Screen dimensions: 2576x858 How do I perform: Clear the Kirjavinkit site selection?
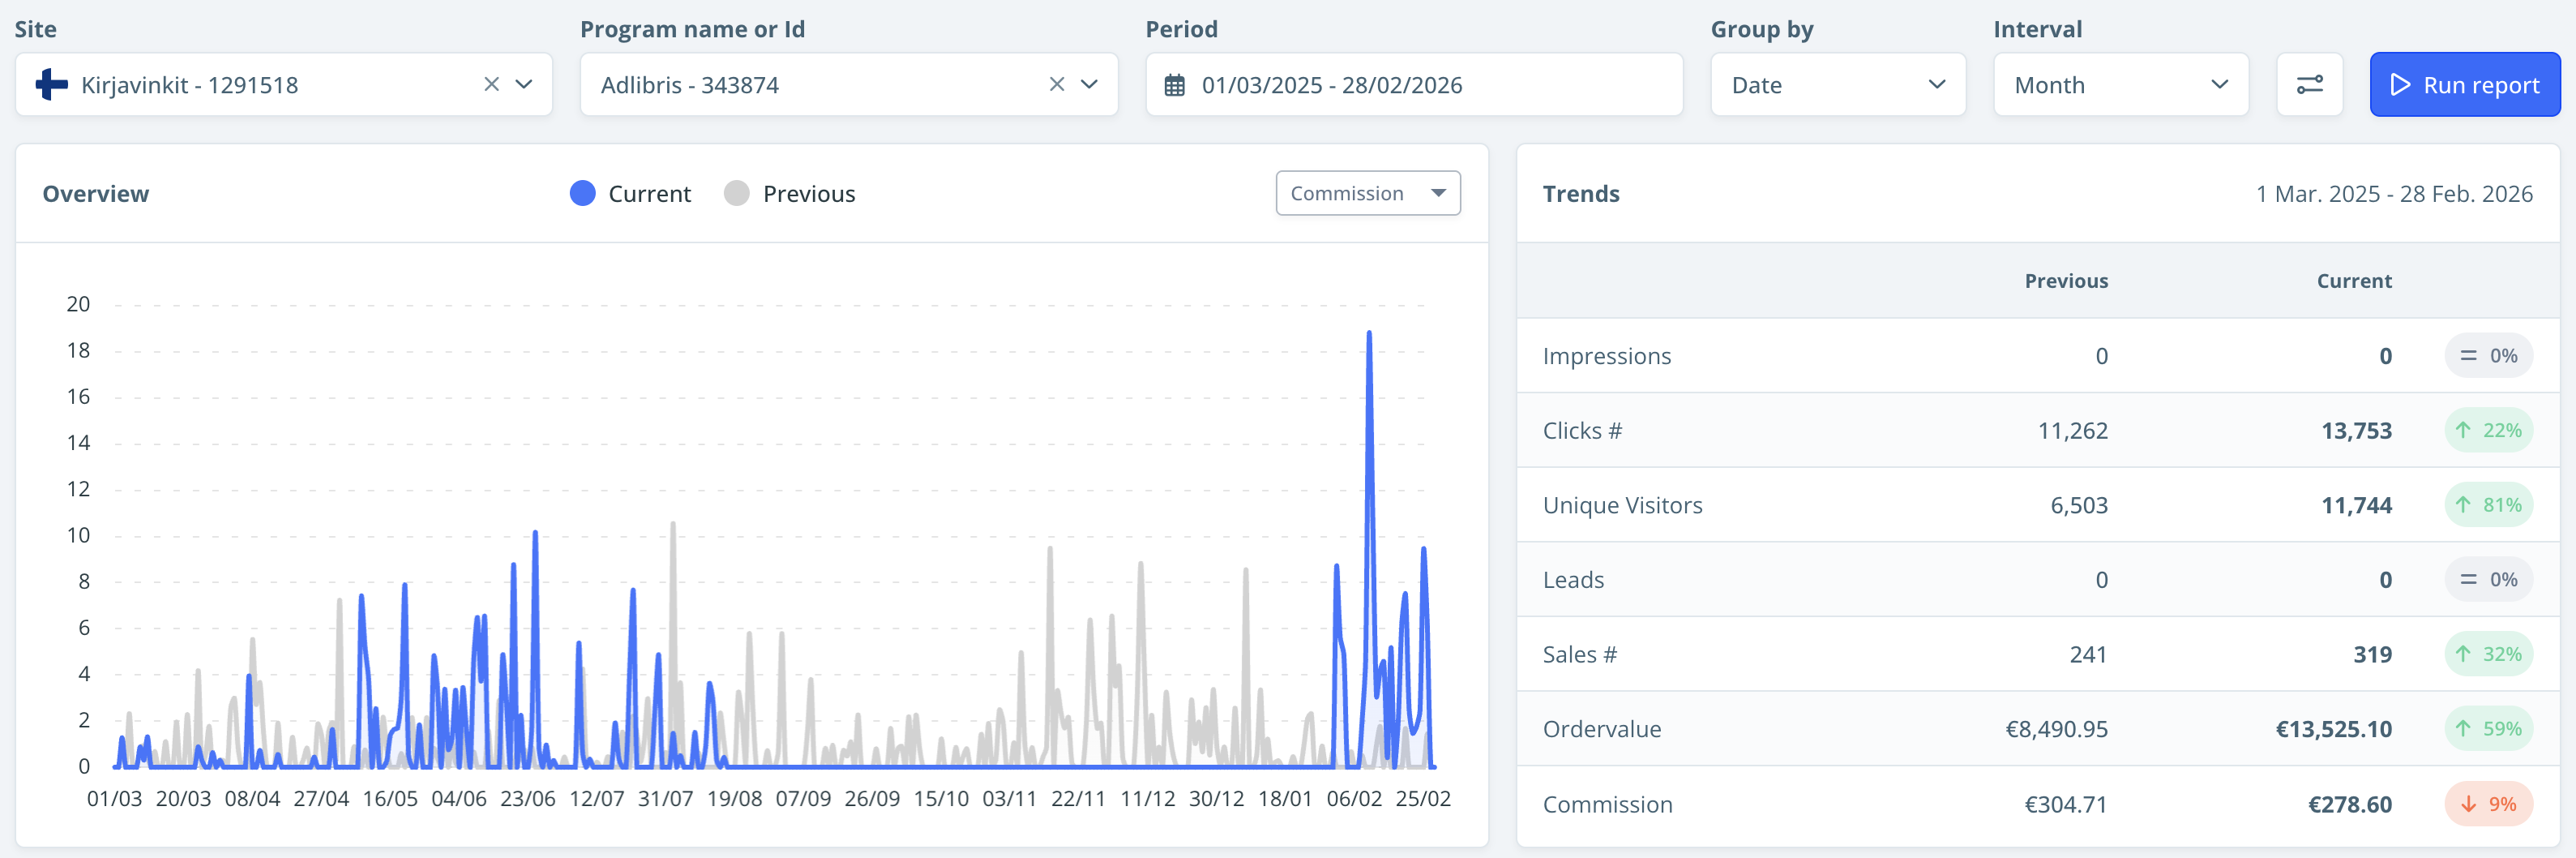[x=491, y=85]
